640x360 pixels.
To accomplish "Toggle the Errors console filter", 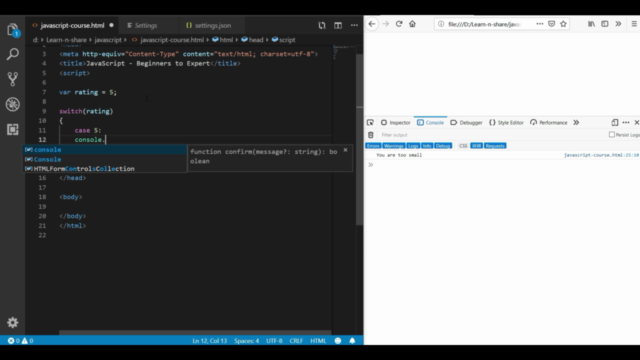I will pyautogui.click(x=373, y=146).
